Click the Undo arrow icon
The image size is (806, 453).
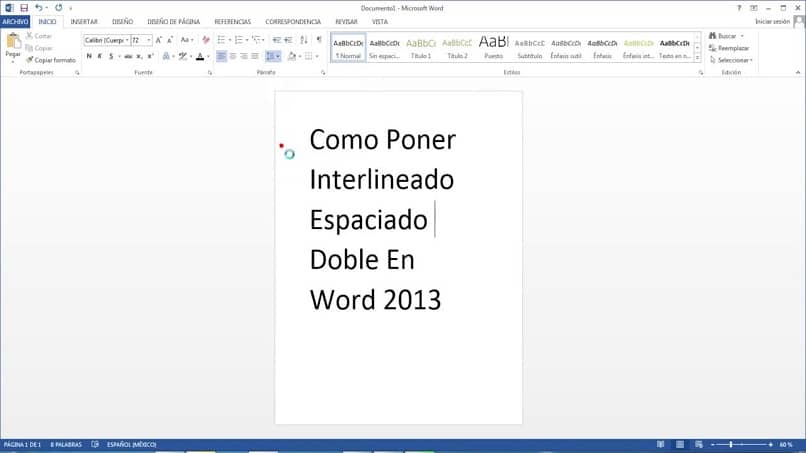click(38, 7)
